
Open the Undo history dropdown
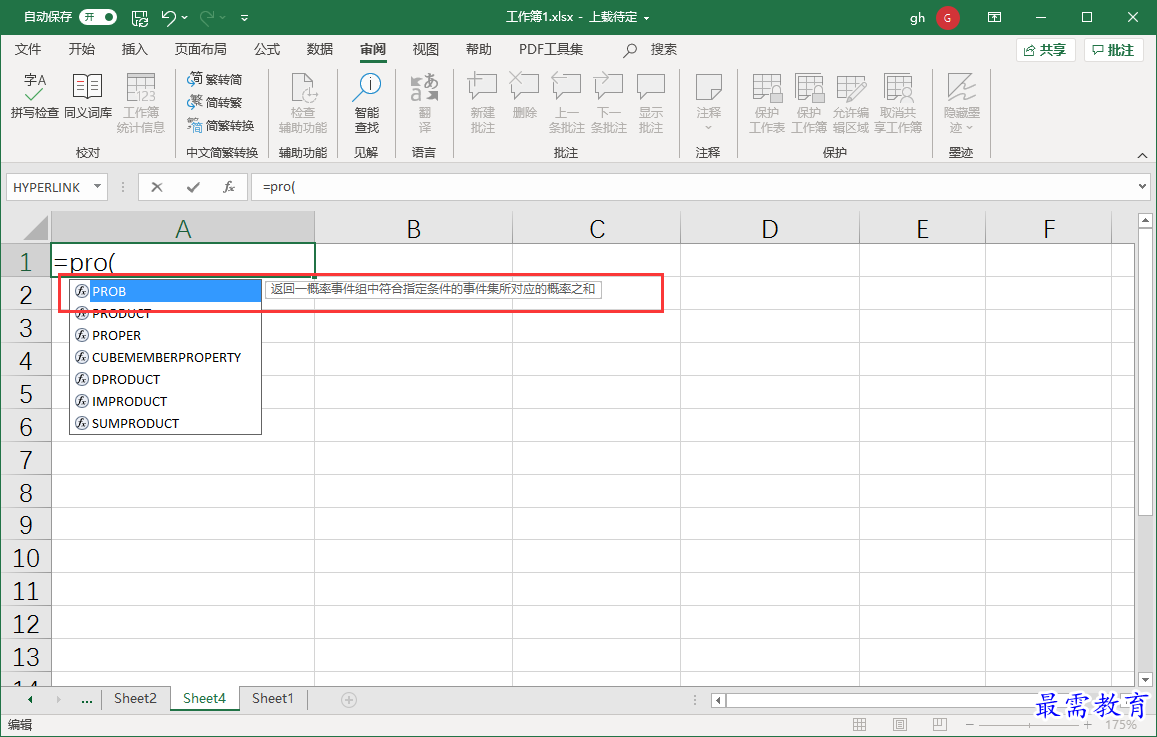[184, 18]
